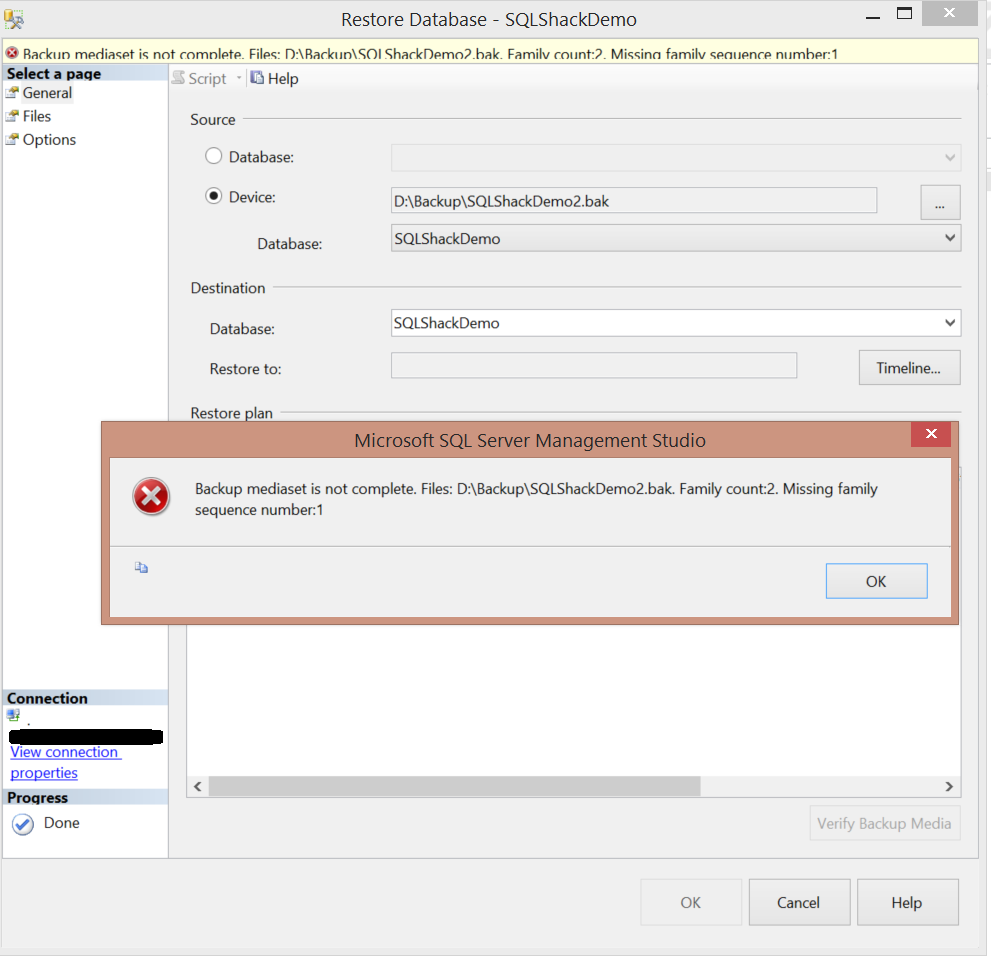This screenshot has width=991, height=957.
Task: Click OK in the error dialog
Action: [876, 581]
